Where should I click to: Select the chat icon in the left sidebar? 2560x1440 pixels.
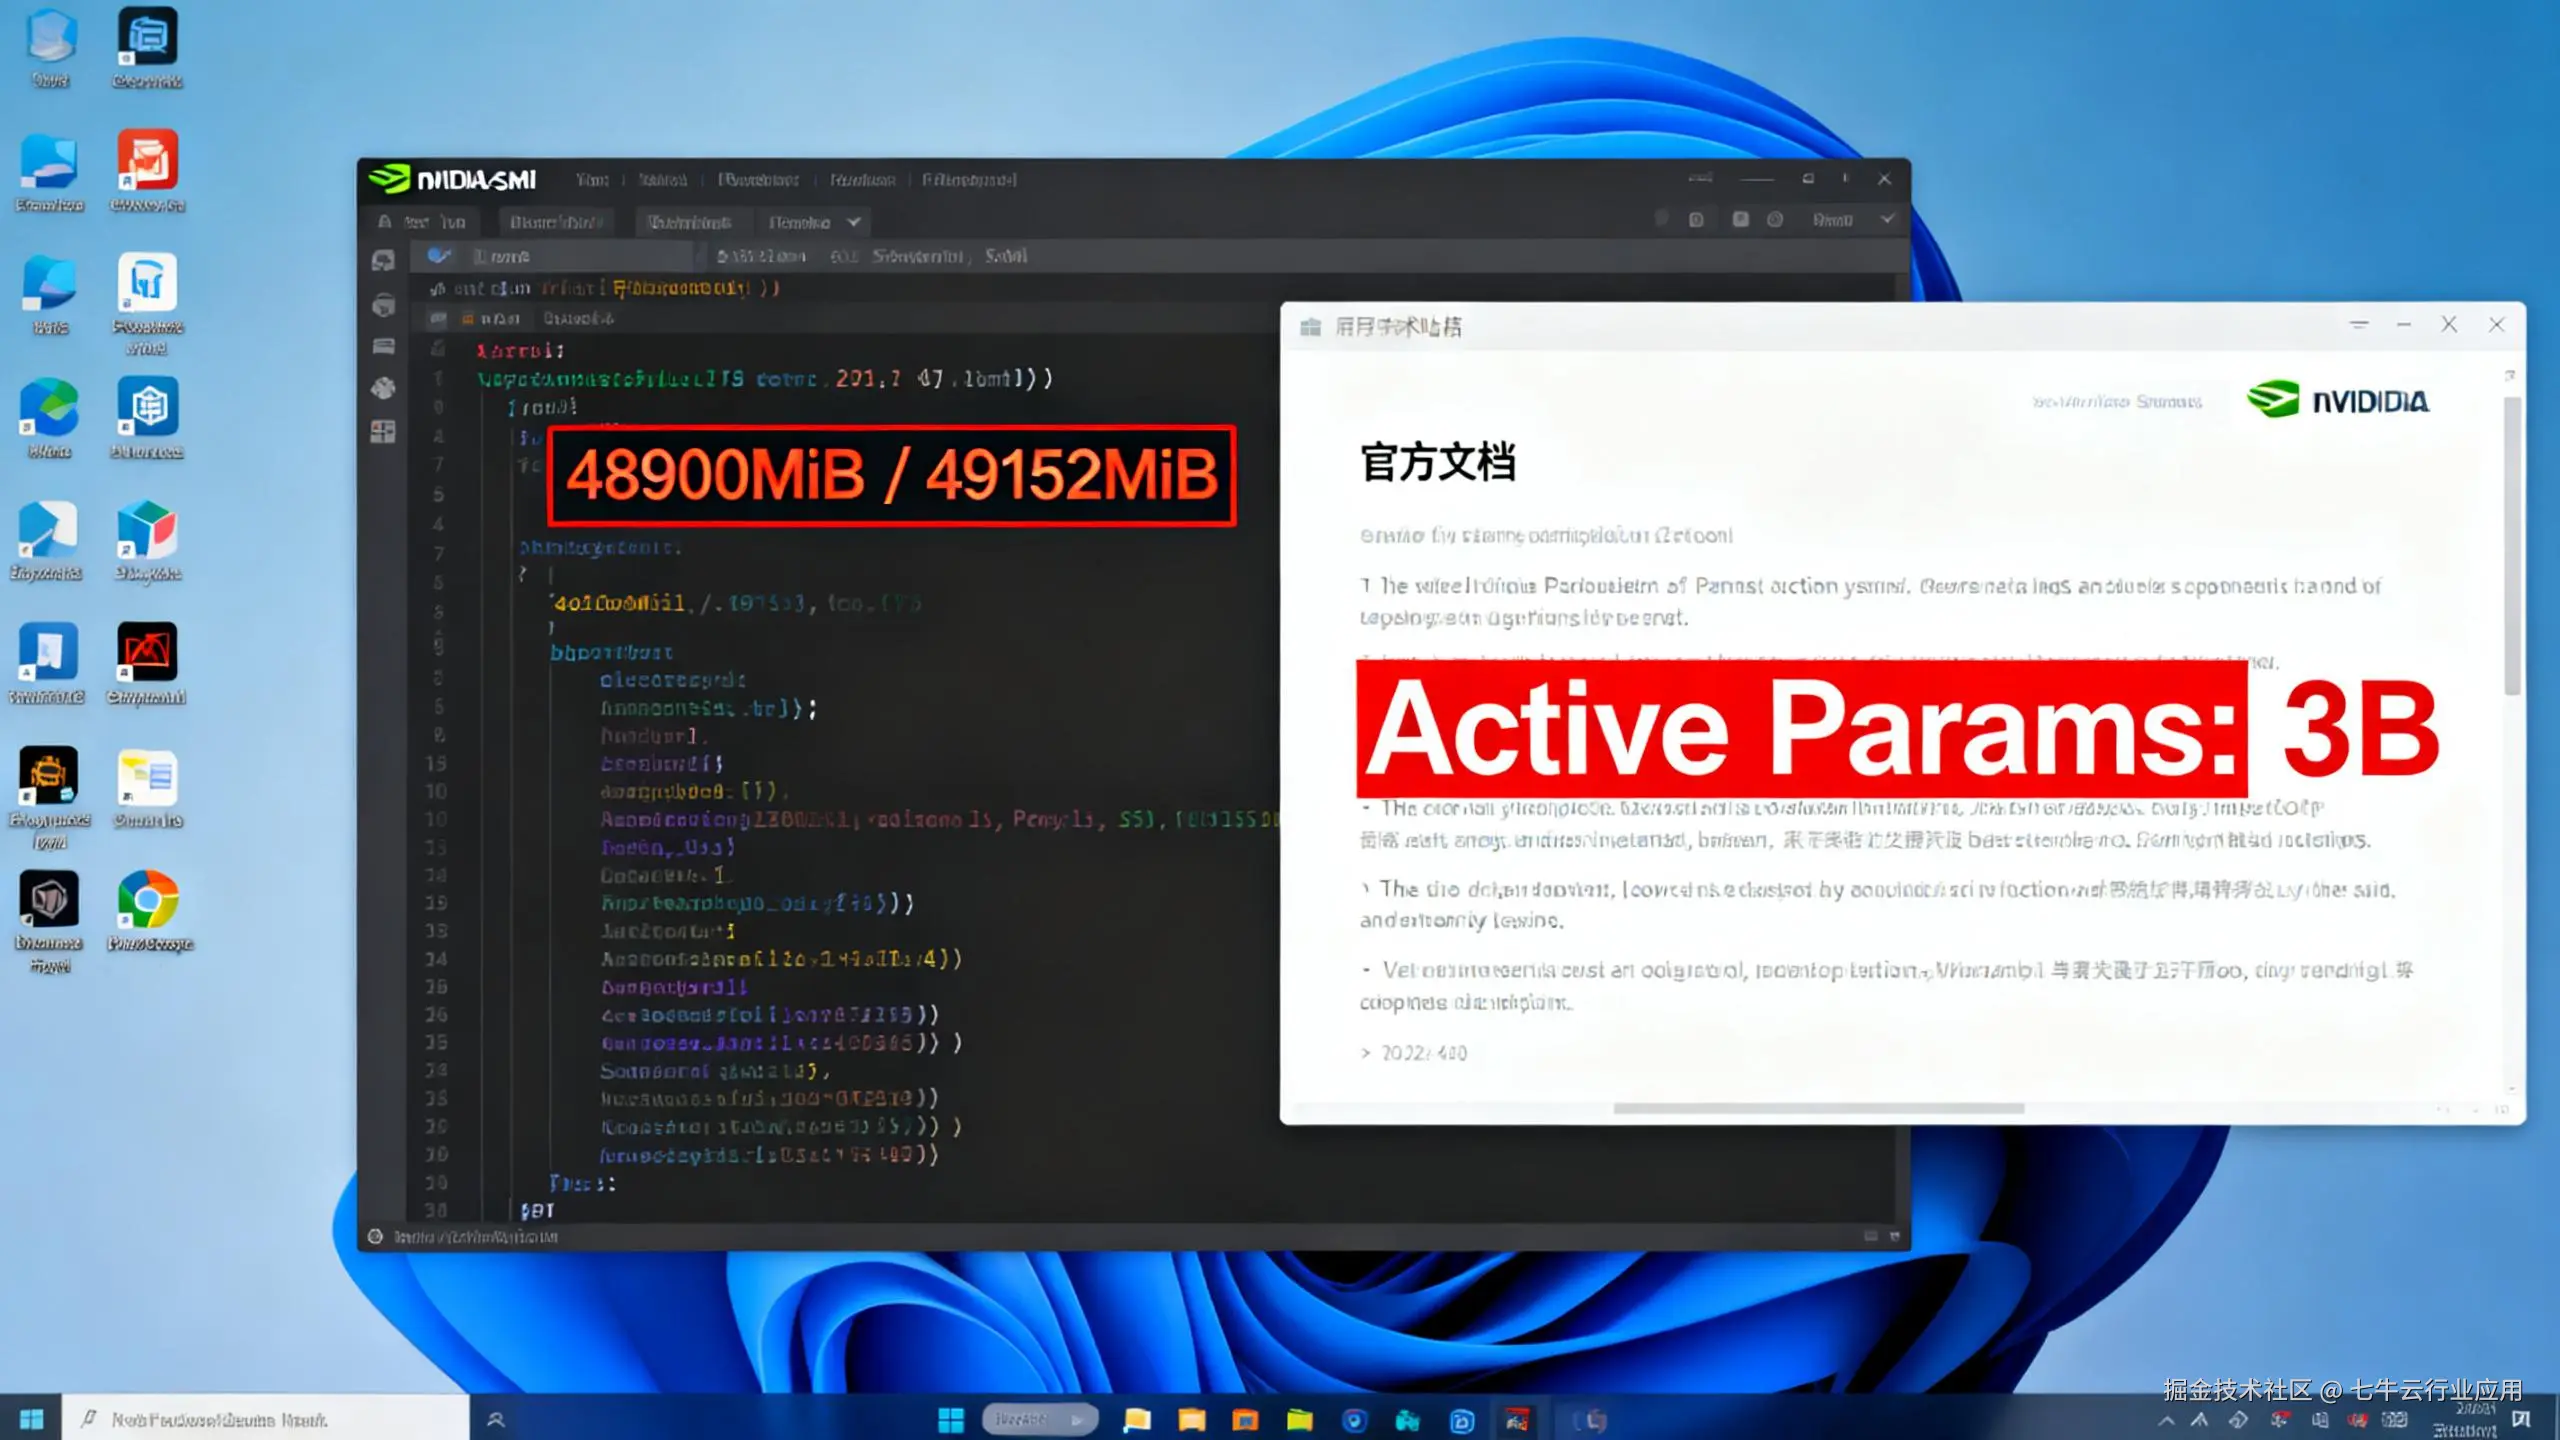pos(381,259)
